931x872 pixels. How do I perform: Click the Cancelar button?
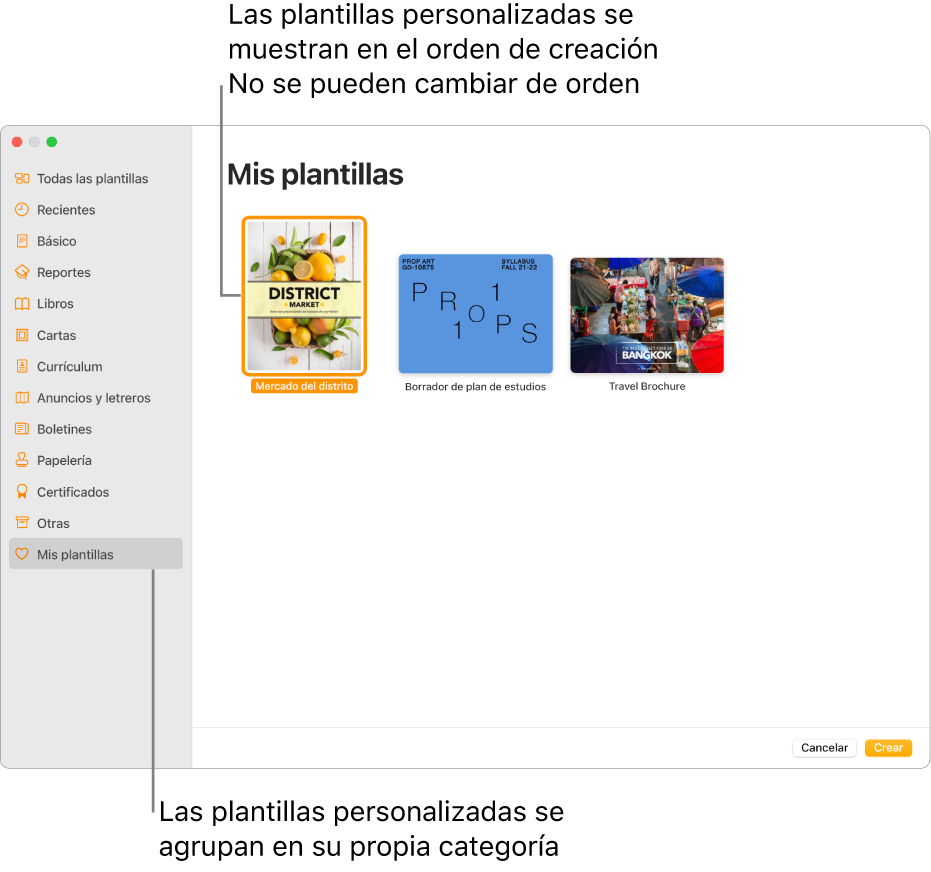click(x=824, y=748)
